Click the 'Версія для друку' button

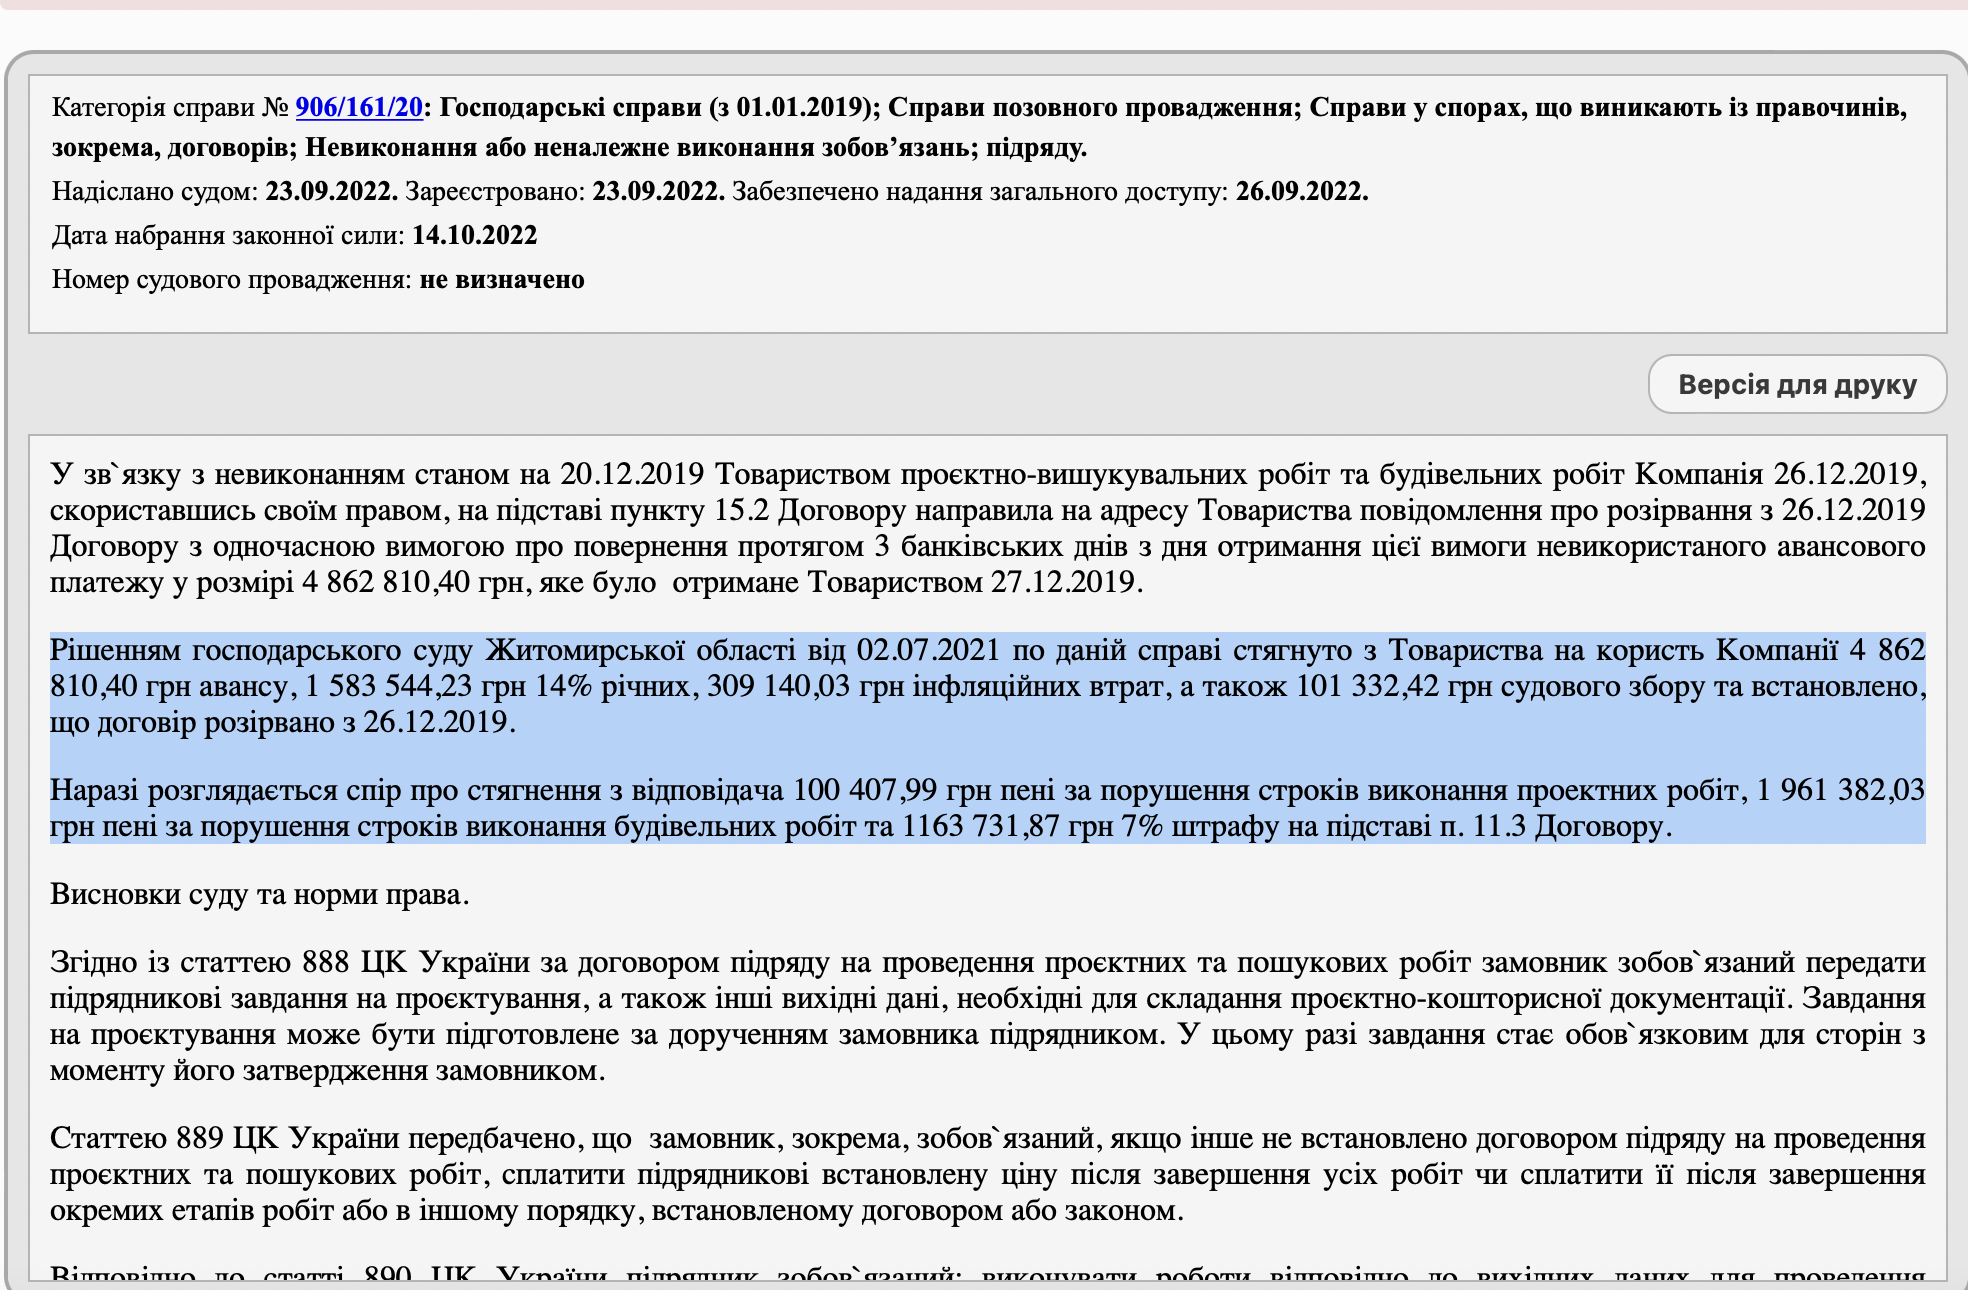(1796, 384)
